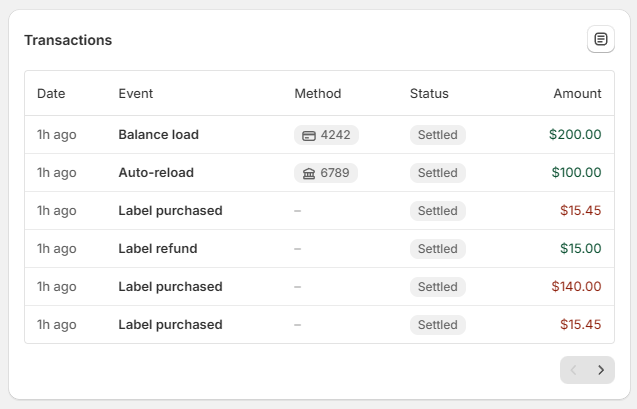Image resolution: width=637 pixels, height=409 pixels.
Task: Select the Status column header
Action: tap(429, 94)
